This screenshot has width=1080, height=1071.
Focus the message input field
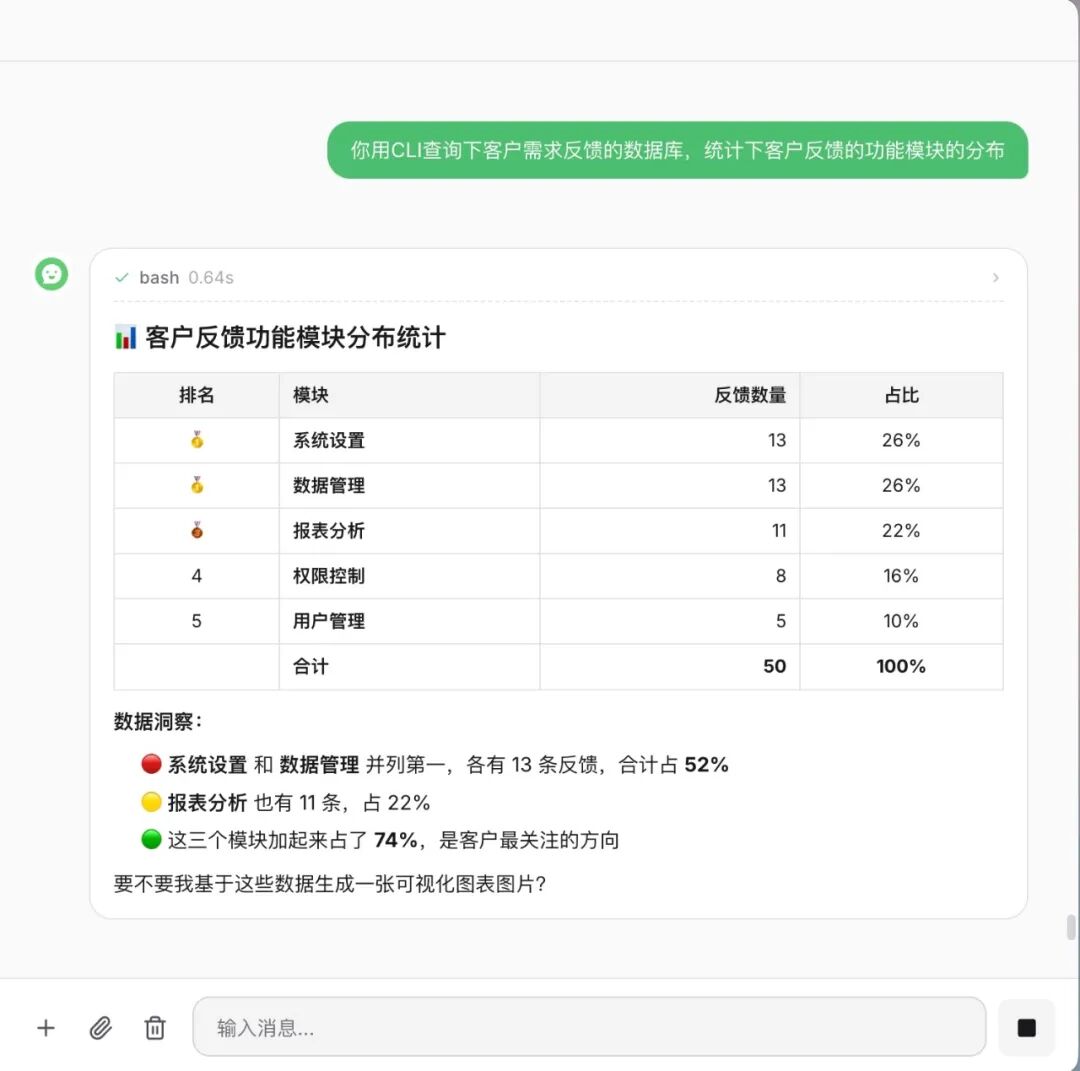[x=589, y=1026]
